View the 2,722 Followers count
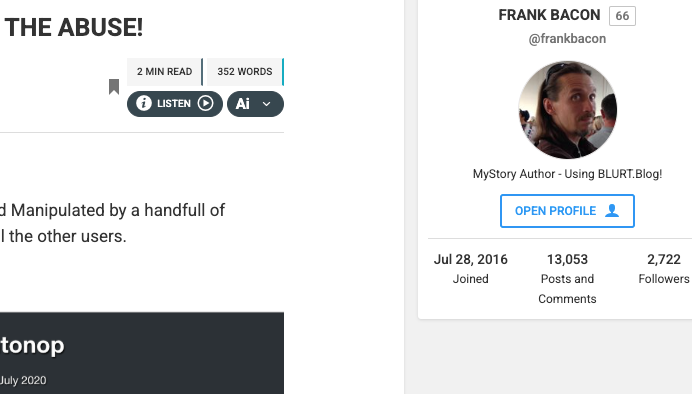This screenshot has height=394, width=692. [x=663, y=269]
